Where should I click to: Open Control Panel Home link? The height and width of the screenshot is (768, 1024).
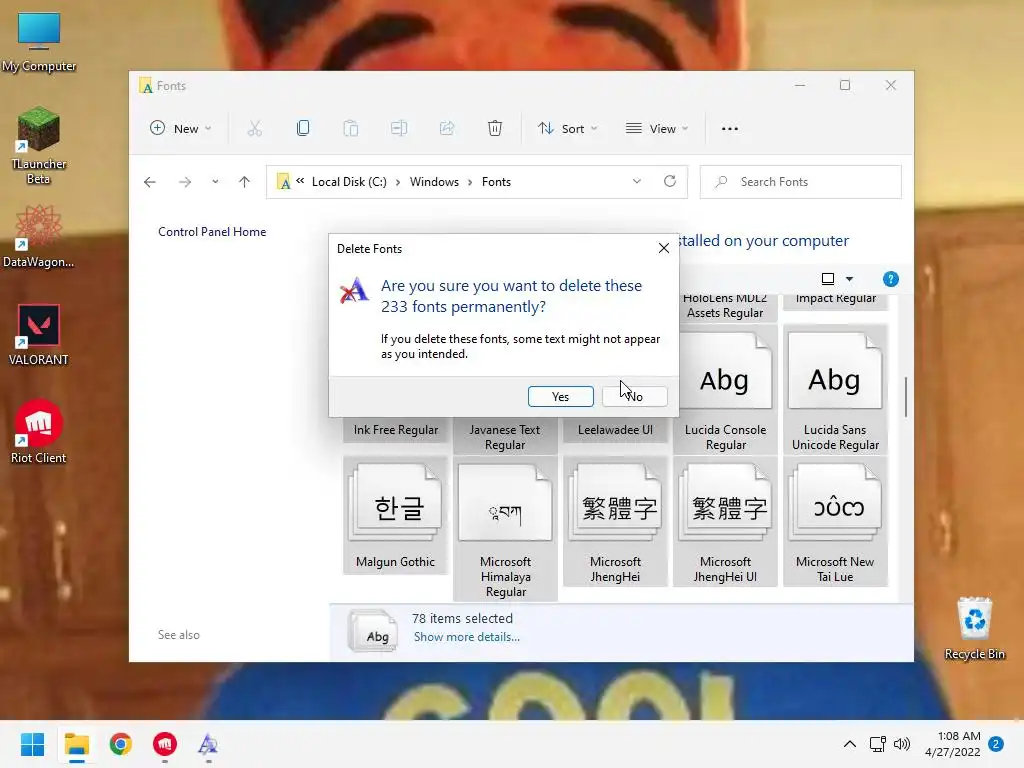[x=212, y=232]
